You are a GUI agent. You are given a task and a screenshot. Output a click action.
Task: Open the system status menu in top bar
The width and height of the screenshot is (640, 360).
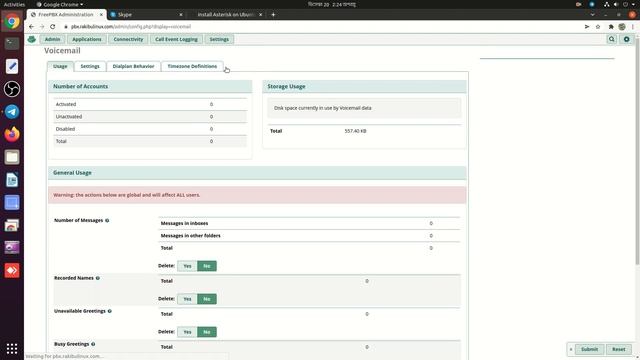(620, 4)
